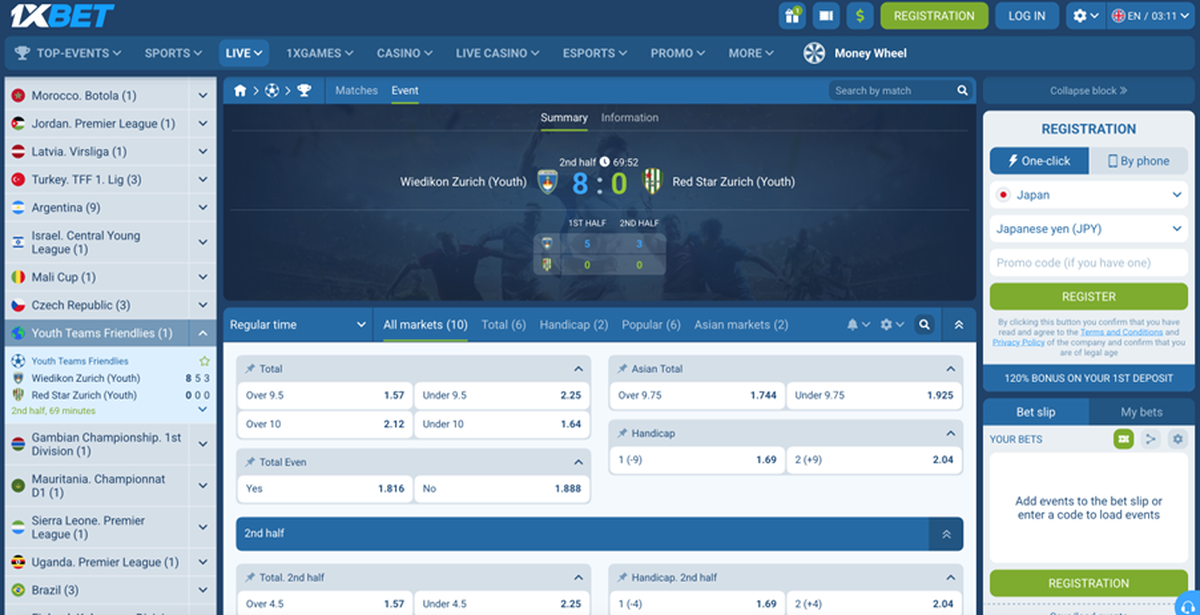This screenshot has width=1200, height=615.
Task: Open the SPORTS menu
Action: point(174,53)
